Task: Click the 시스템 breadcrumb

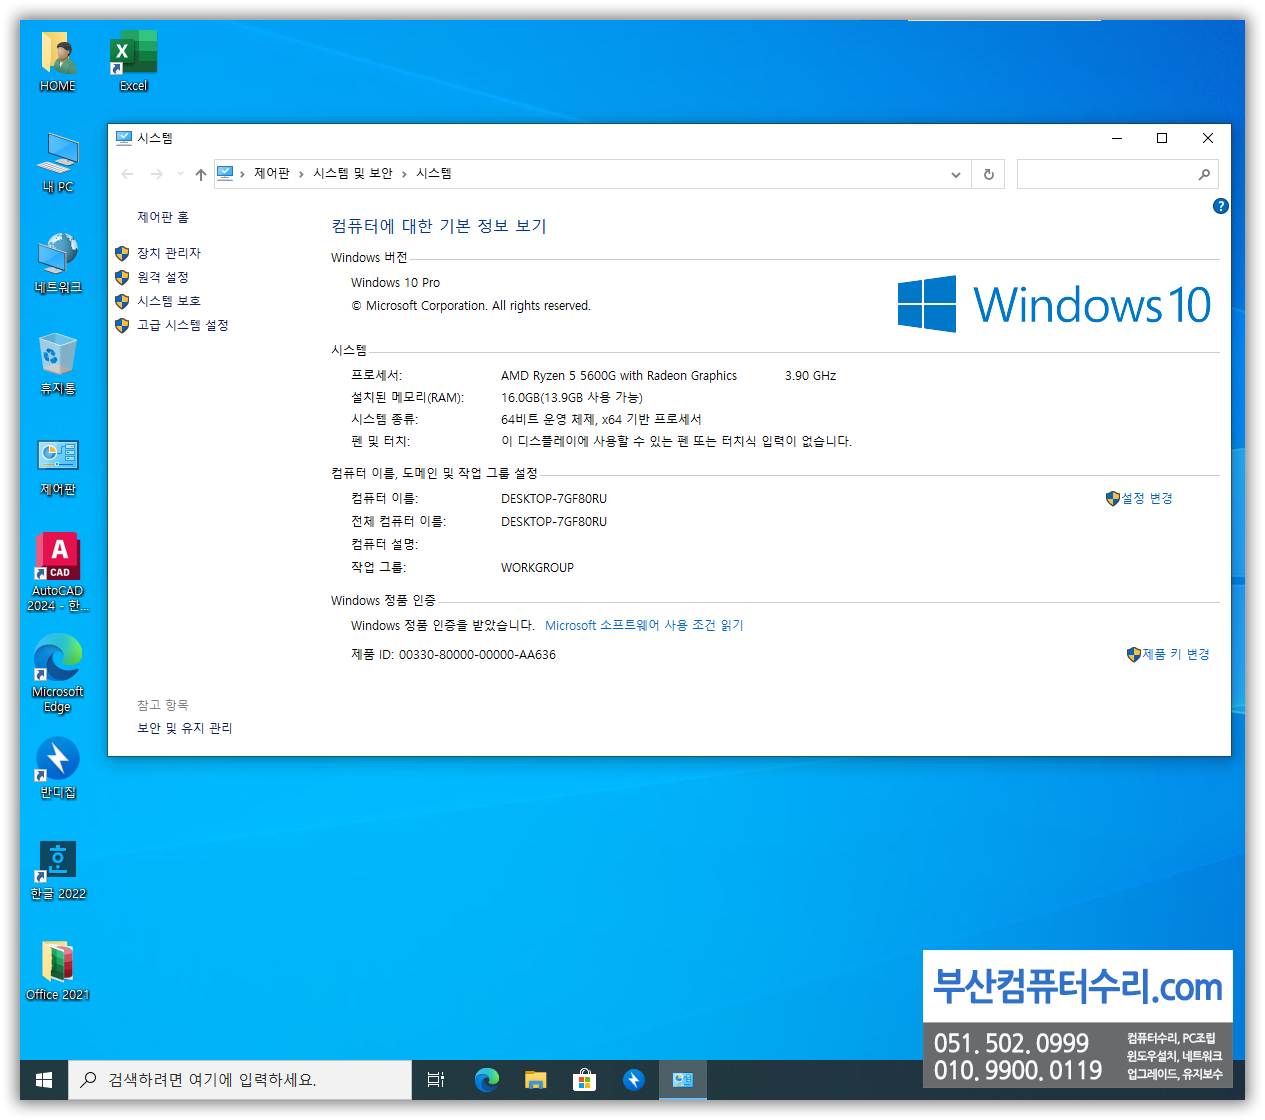Action: click(x=434, y=174)
